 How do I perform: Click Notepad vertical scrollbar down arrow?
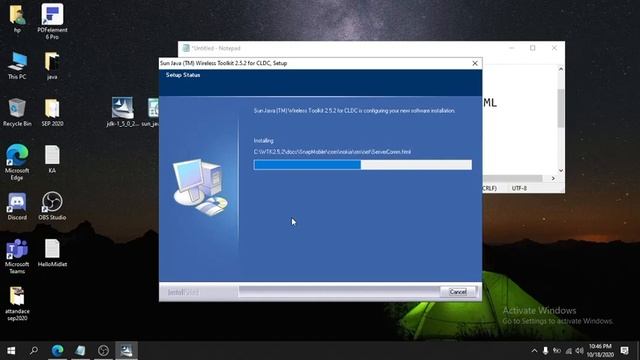click(561, 170)
